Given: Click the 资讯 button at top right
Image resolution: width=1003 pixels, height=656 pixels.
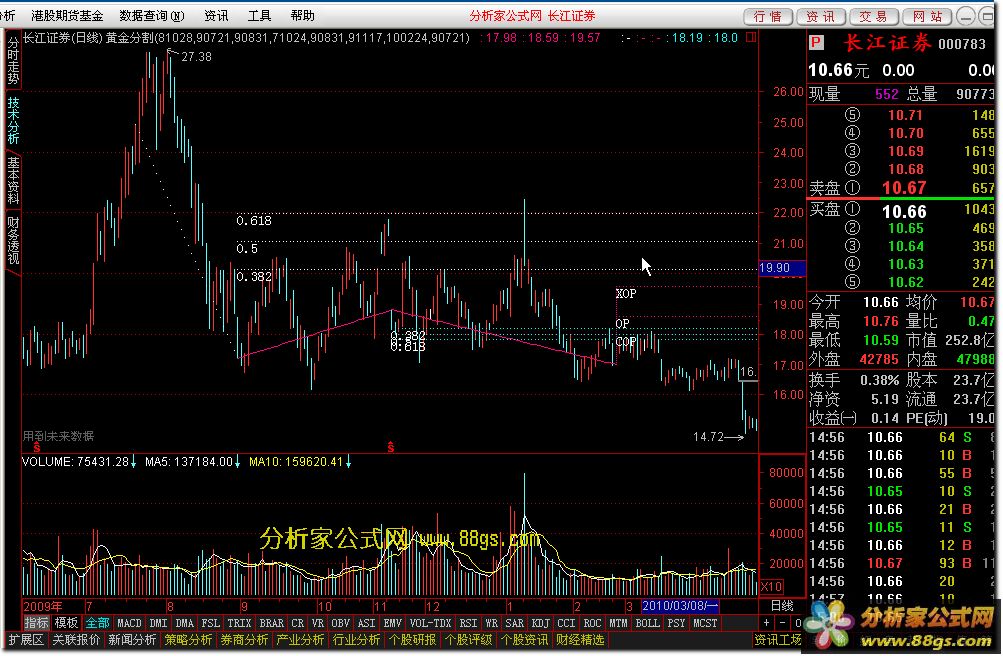Looking at the screenshot, I should click(x=821, y=17).
